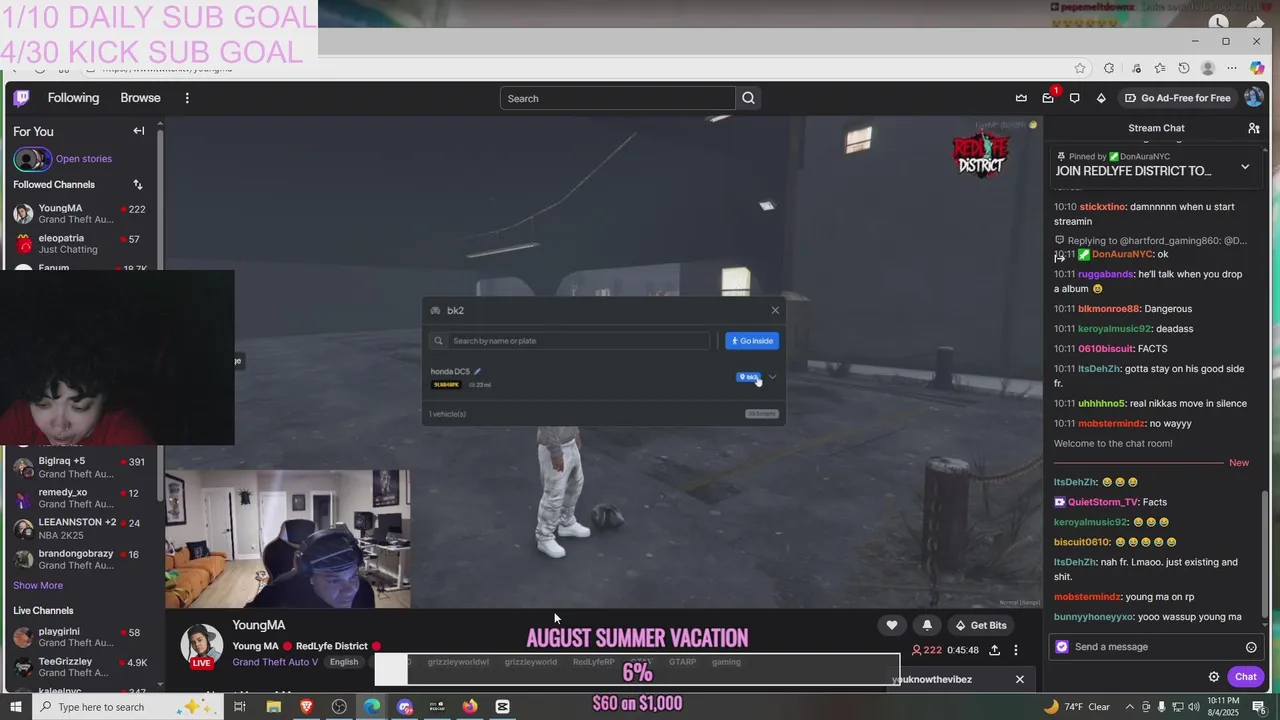This screenshot has width=1280, height=720.
Task: Click Go inside button in garage dialog
Action: pos(752,341)
